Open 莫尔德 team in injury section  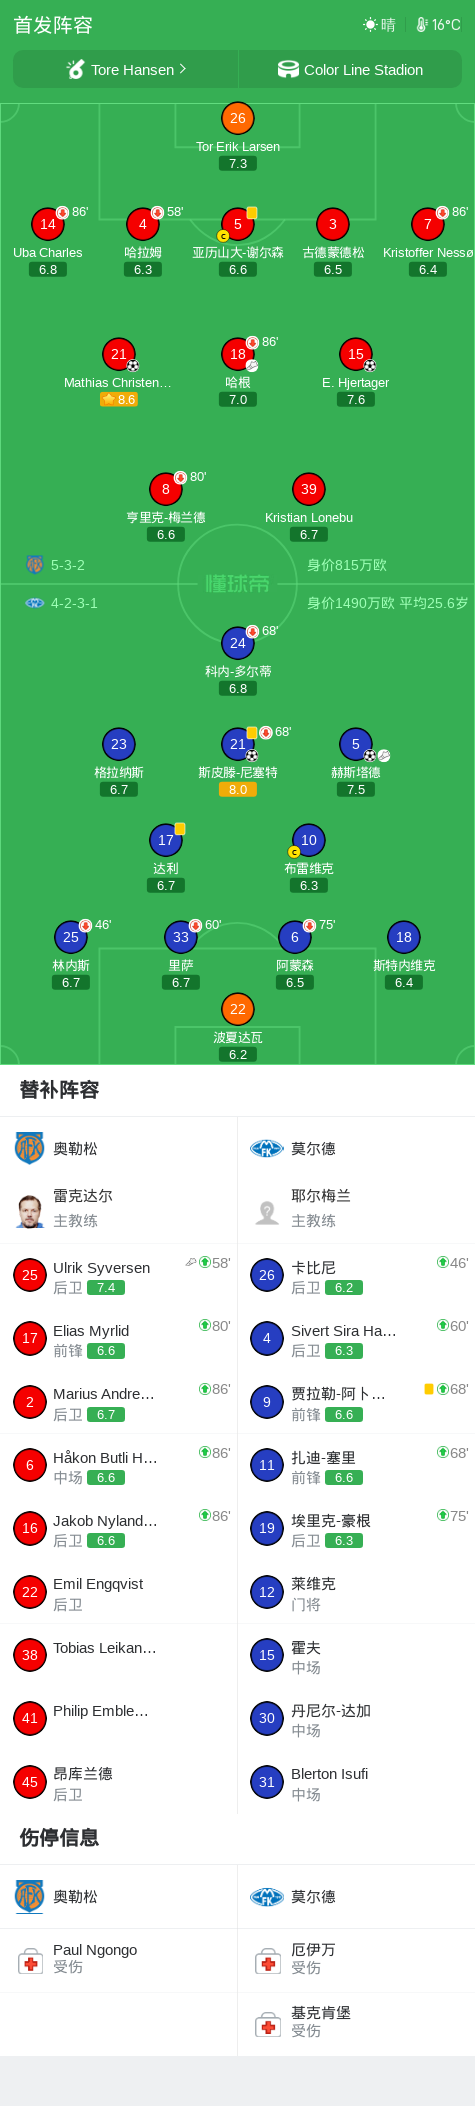click(313, 1896)
